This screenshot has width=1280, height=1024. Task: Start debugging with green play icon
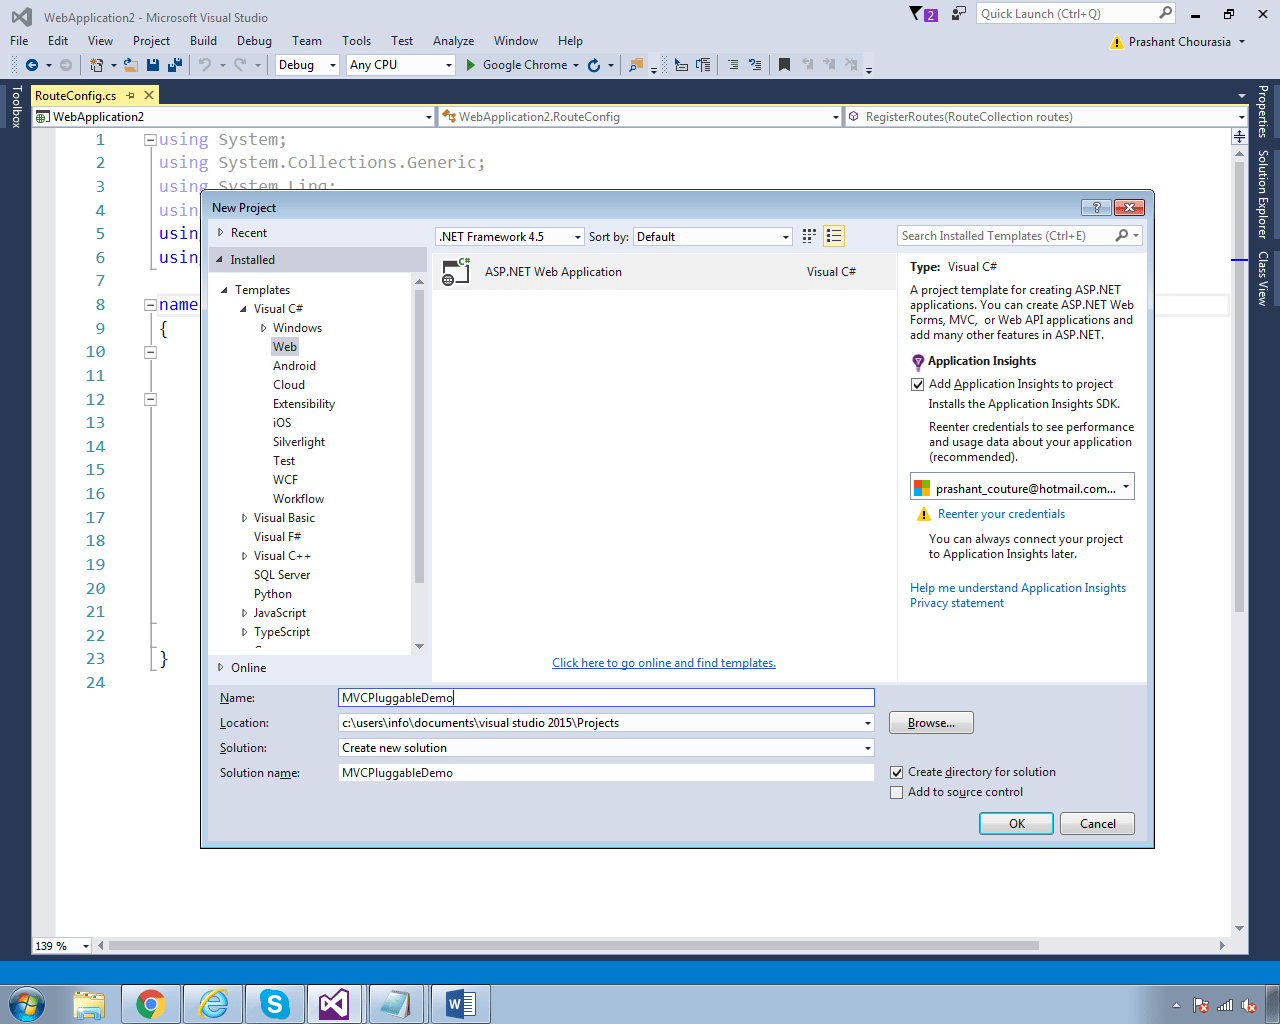coord(471,65)
